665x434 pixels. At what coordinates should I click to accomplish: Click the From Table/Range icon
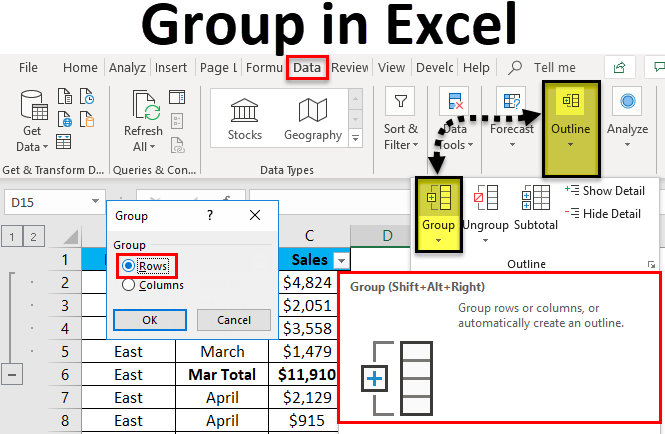(64, 142)
